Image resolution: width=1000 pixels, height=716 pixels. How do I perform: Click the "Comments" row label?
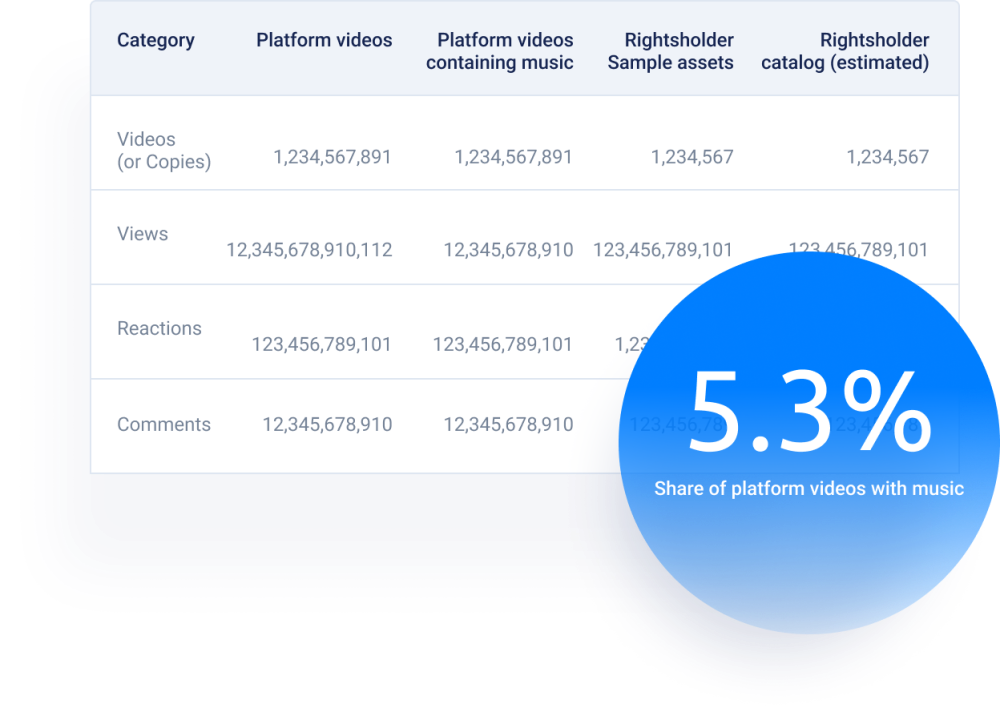click(x=164, y=425)
